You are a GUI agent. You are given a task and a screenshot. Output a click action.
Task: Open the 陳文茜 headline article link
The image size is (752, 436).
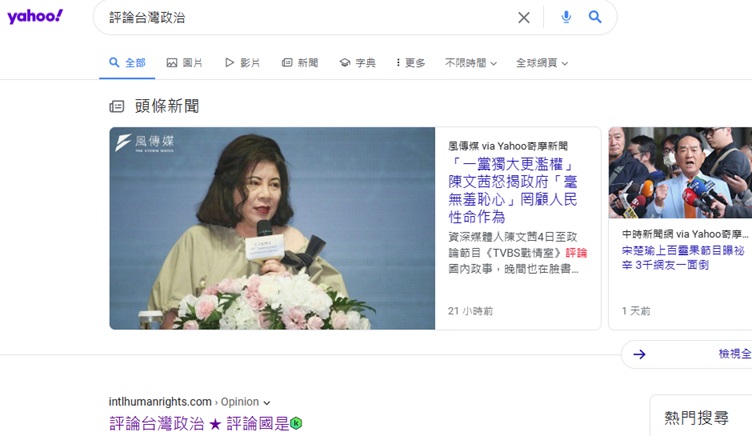(513, 190)
